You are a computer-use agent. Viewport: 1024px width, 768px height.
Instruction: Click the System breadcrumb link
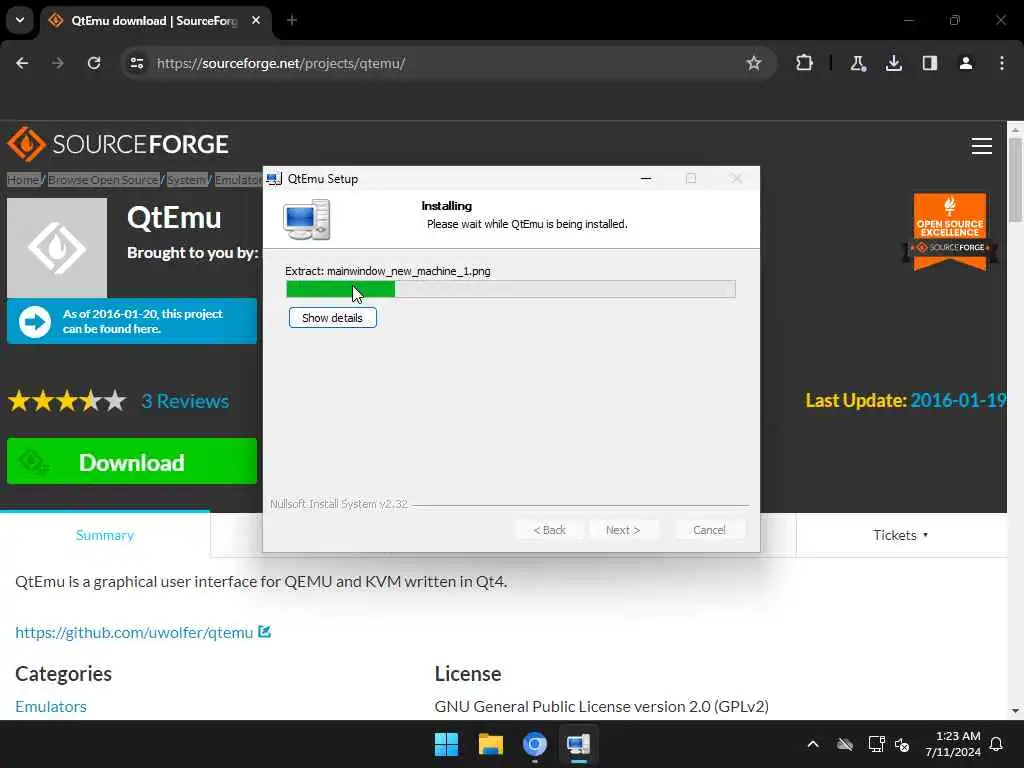(186, 180)
